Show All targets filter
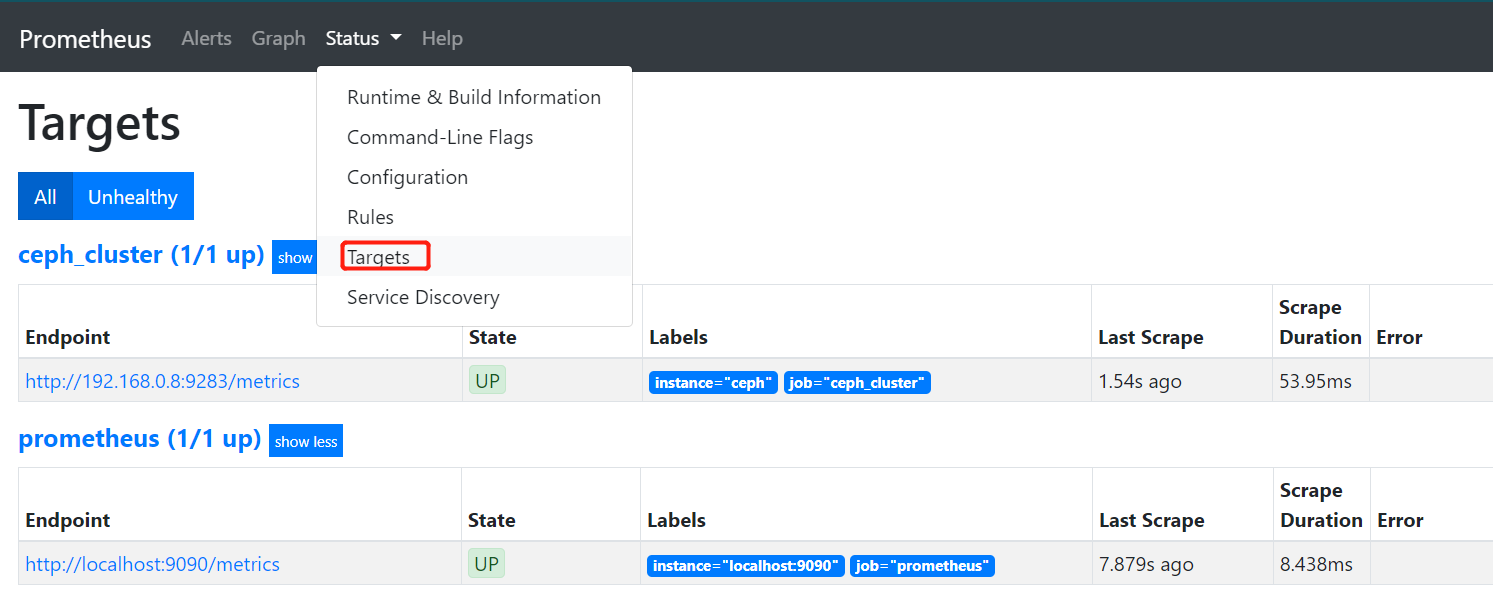The height and width of the screenshot is (595, 1493). tap(45, 197)
